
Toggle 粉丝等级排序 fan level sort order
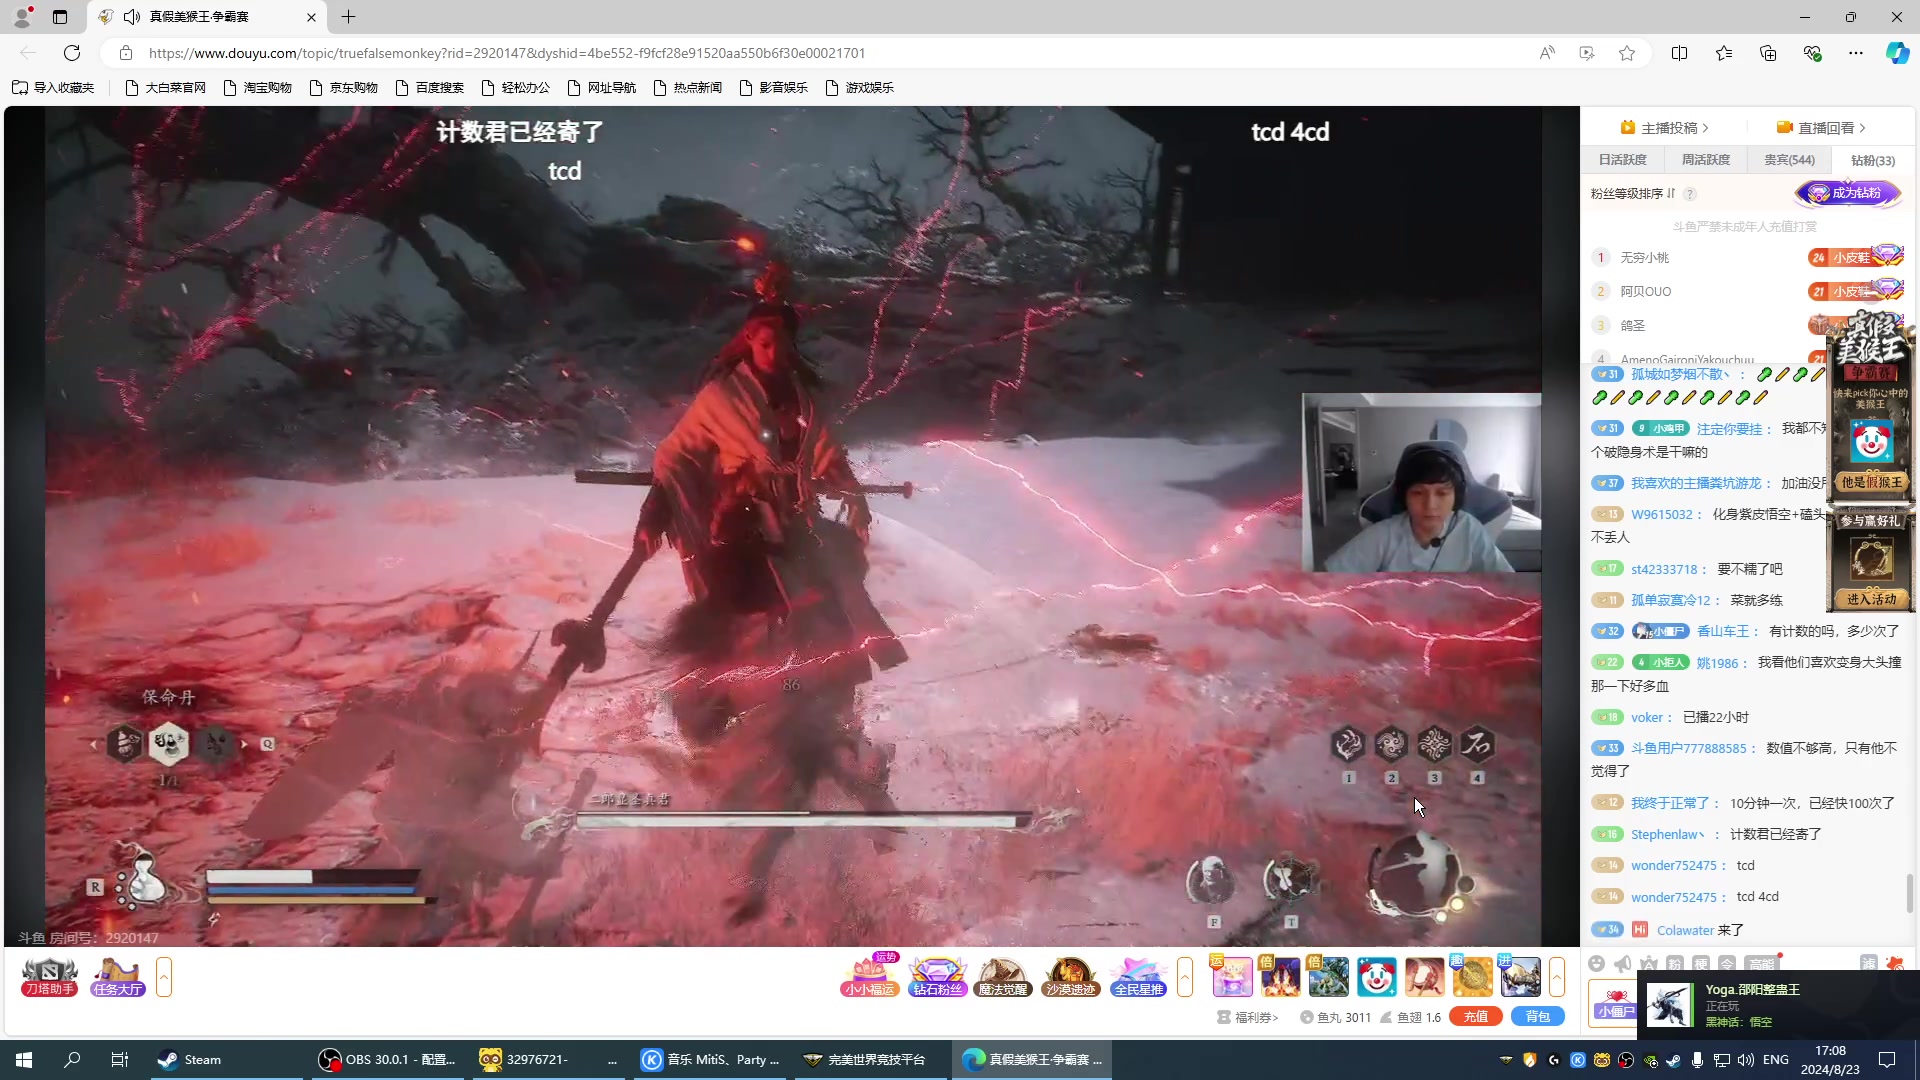1632,194
